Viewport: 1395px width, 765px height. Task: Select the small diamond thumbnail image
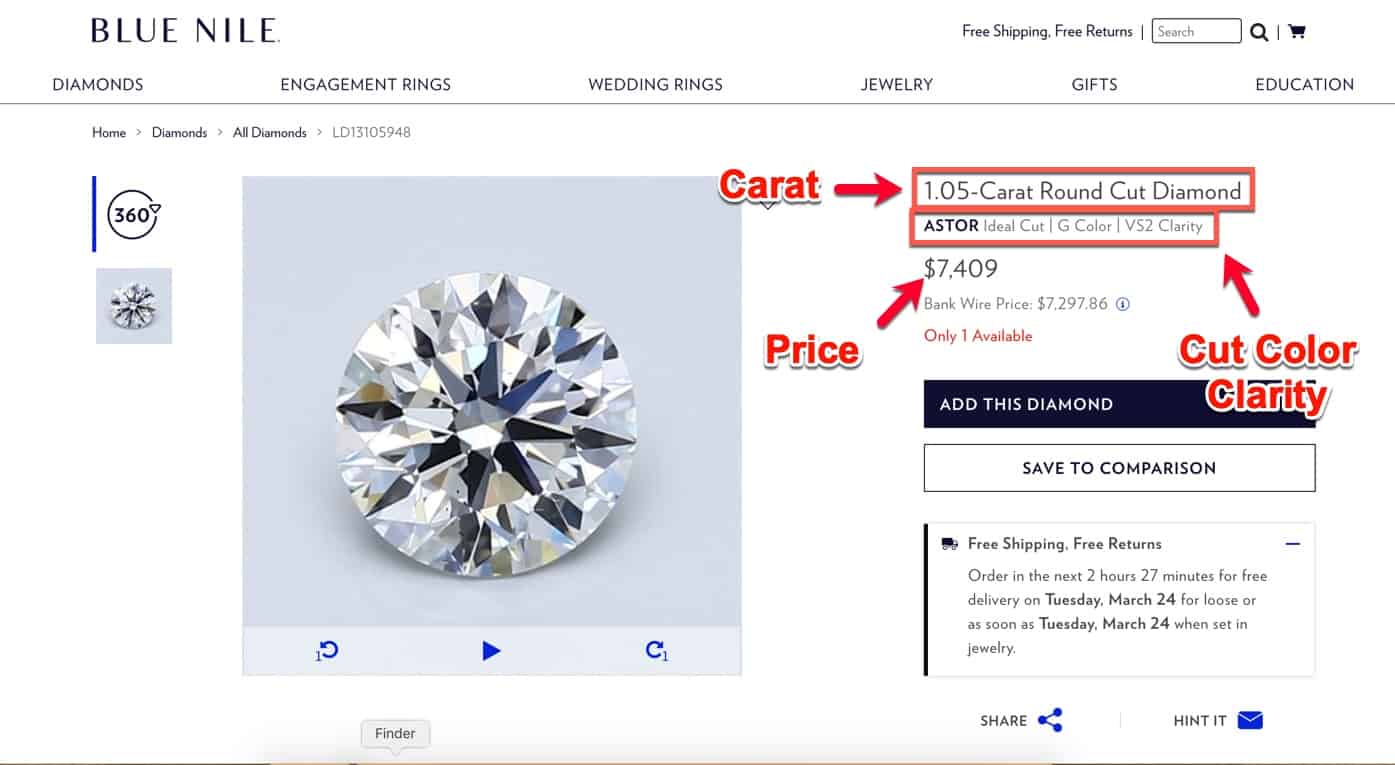133,305
